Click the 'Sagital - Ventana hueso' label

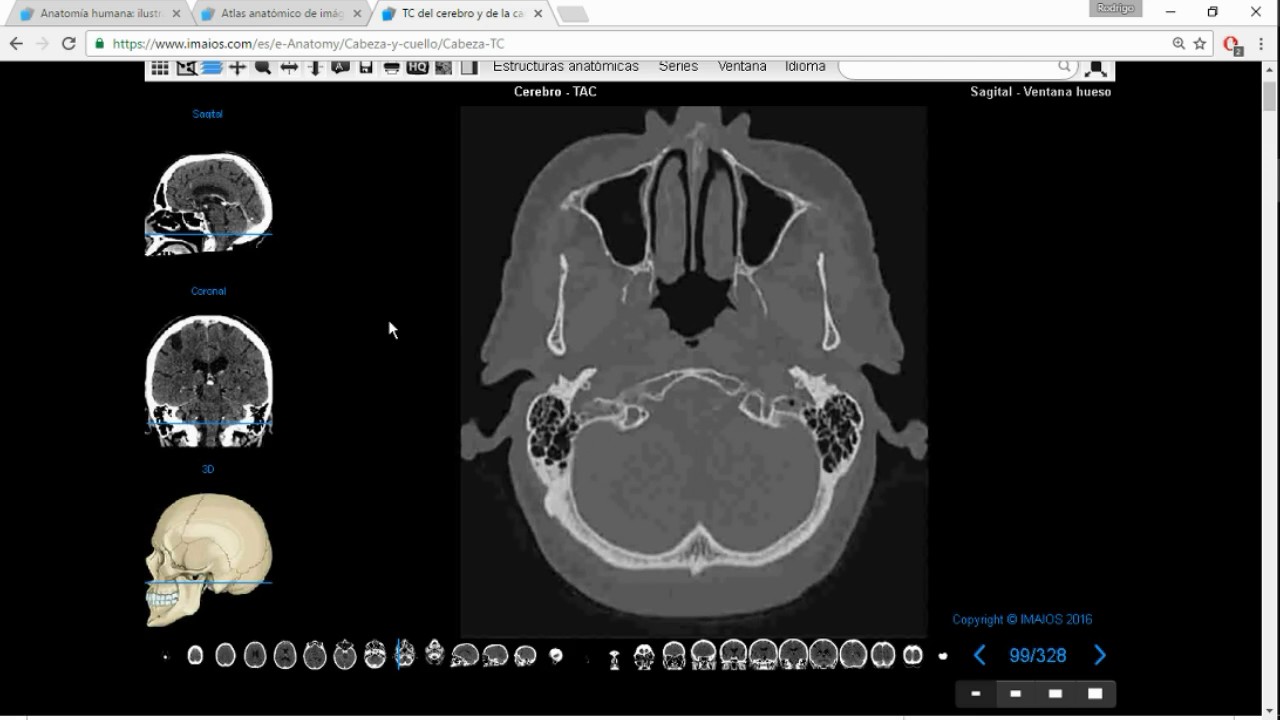(x=1040, y=91)
